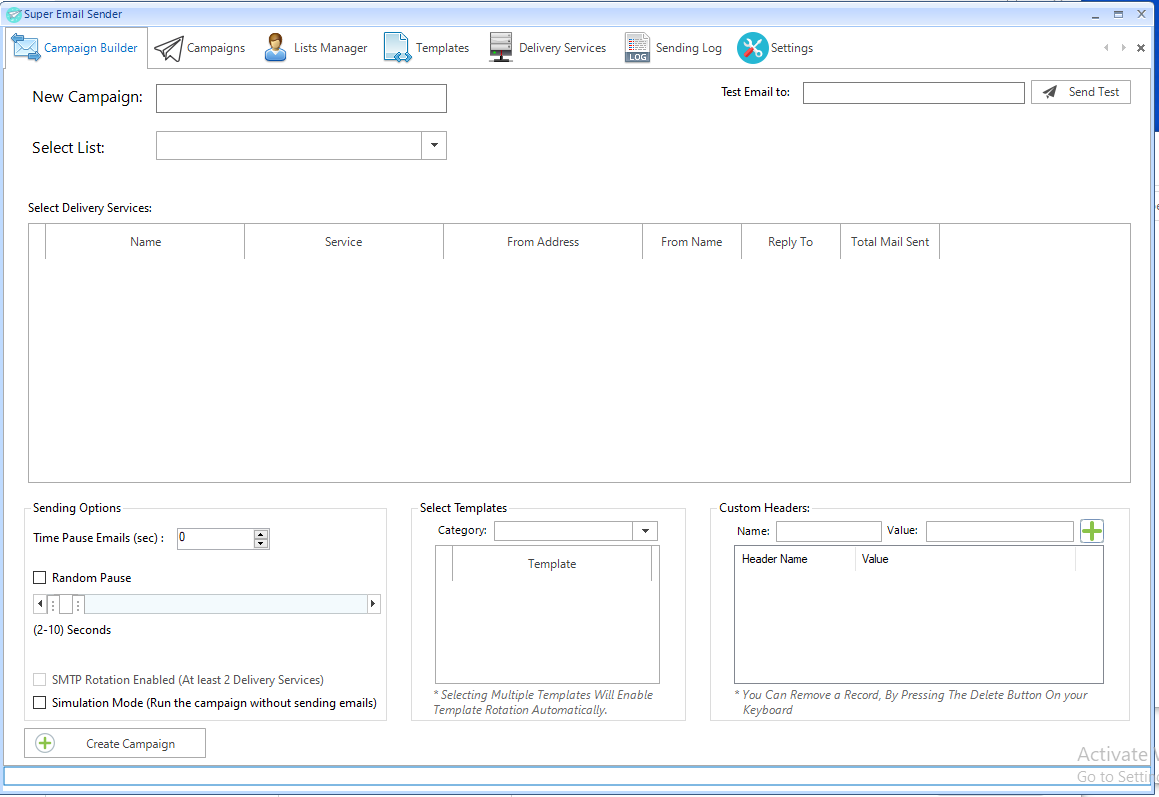The image size is (1159, 797).
Task: Click the random pause slider right arrow
Action: click(373, 604)
